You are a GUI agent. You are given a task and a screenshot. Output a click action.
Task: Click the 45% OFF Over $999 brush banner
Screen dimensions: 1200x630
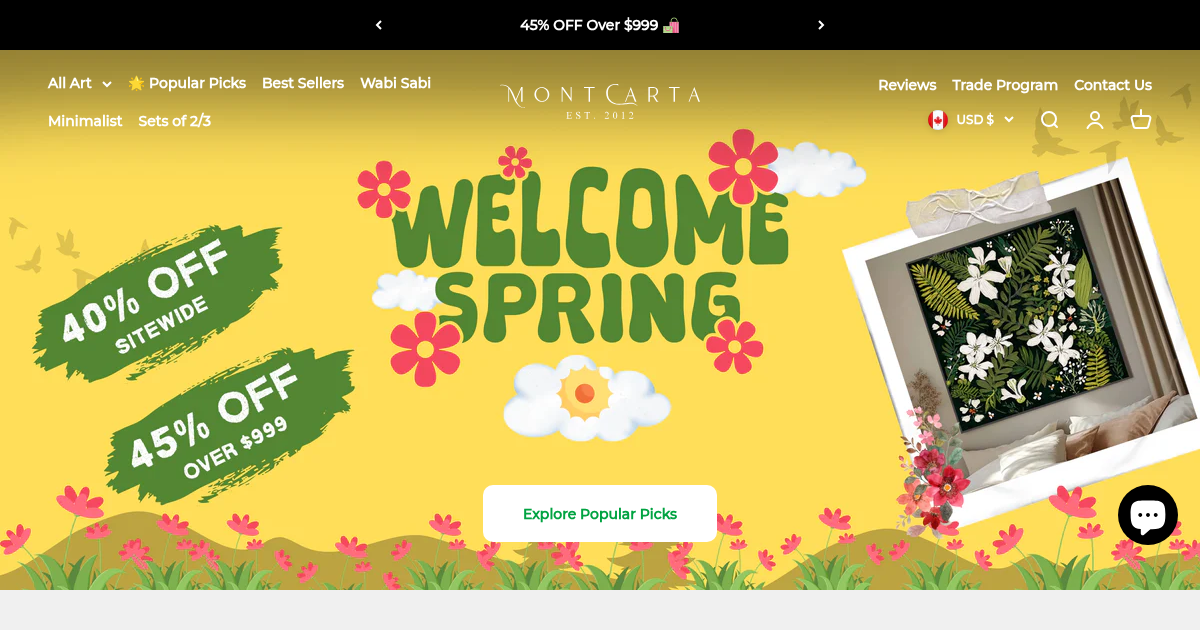230,428
